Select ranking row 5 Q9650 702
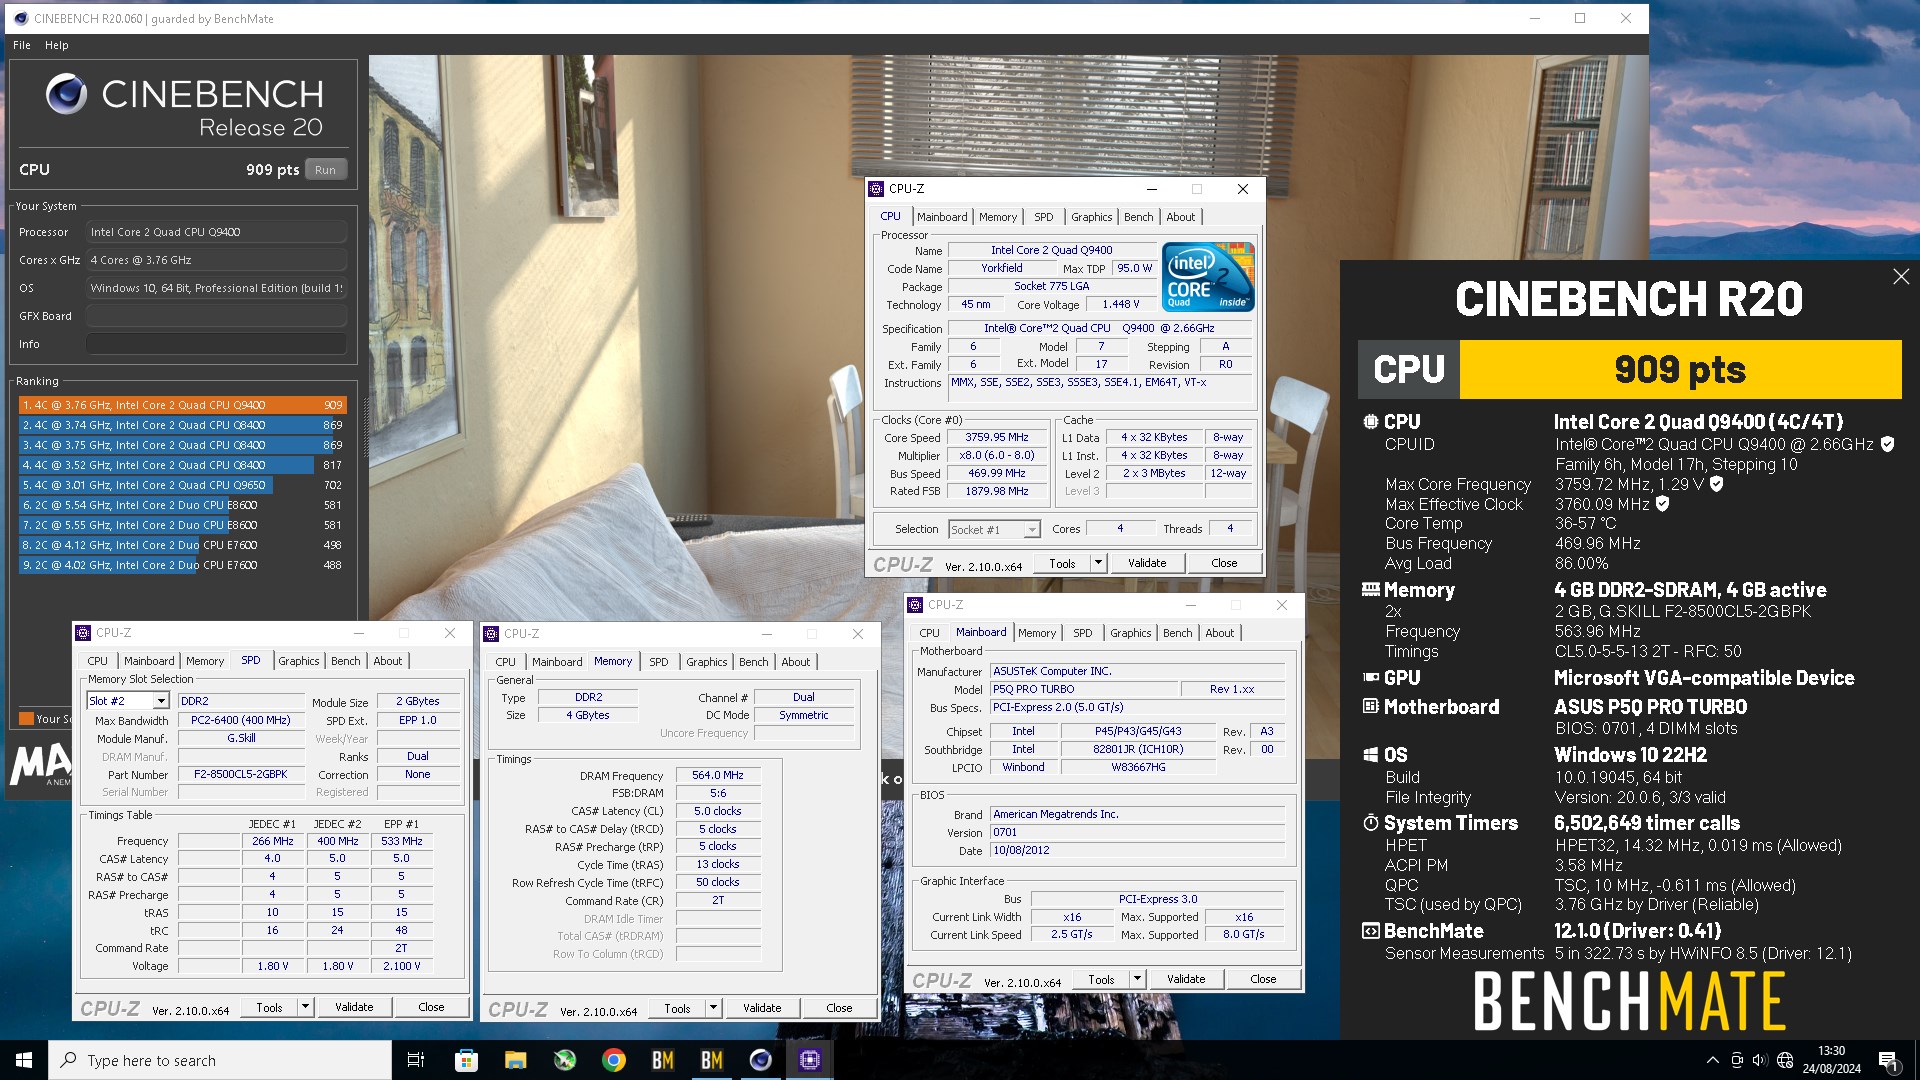The width and height of the screenshot is (1920, 1080). (182, 485)
